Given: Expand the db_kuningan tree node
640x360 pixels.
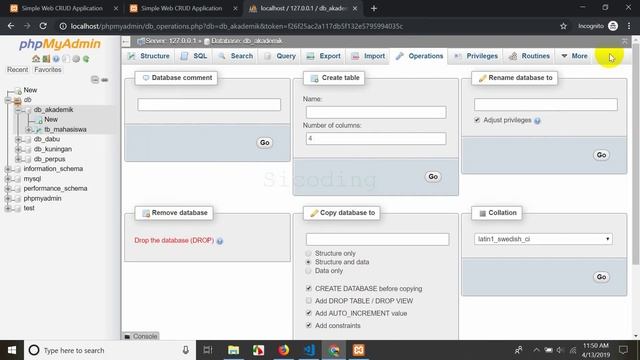Looking at the screenshot, I should click(x=18, y=149).
